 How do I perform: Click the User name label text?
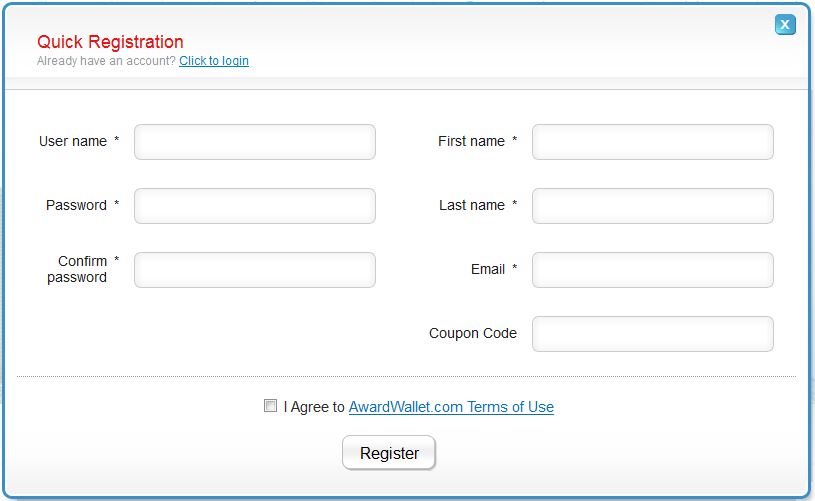pyautogui.click(x=73, y=141)
